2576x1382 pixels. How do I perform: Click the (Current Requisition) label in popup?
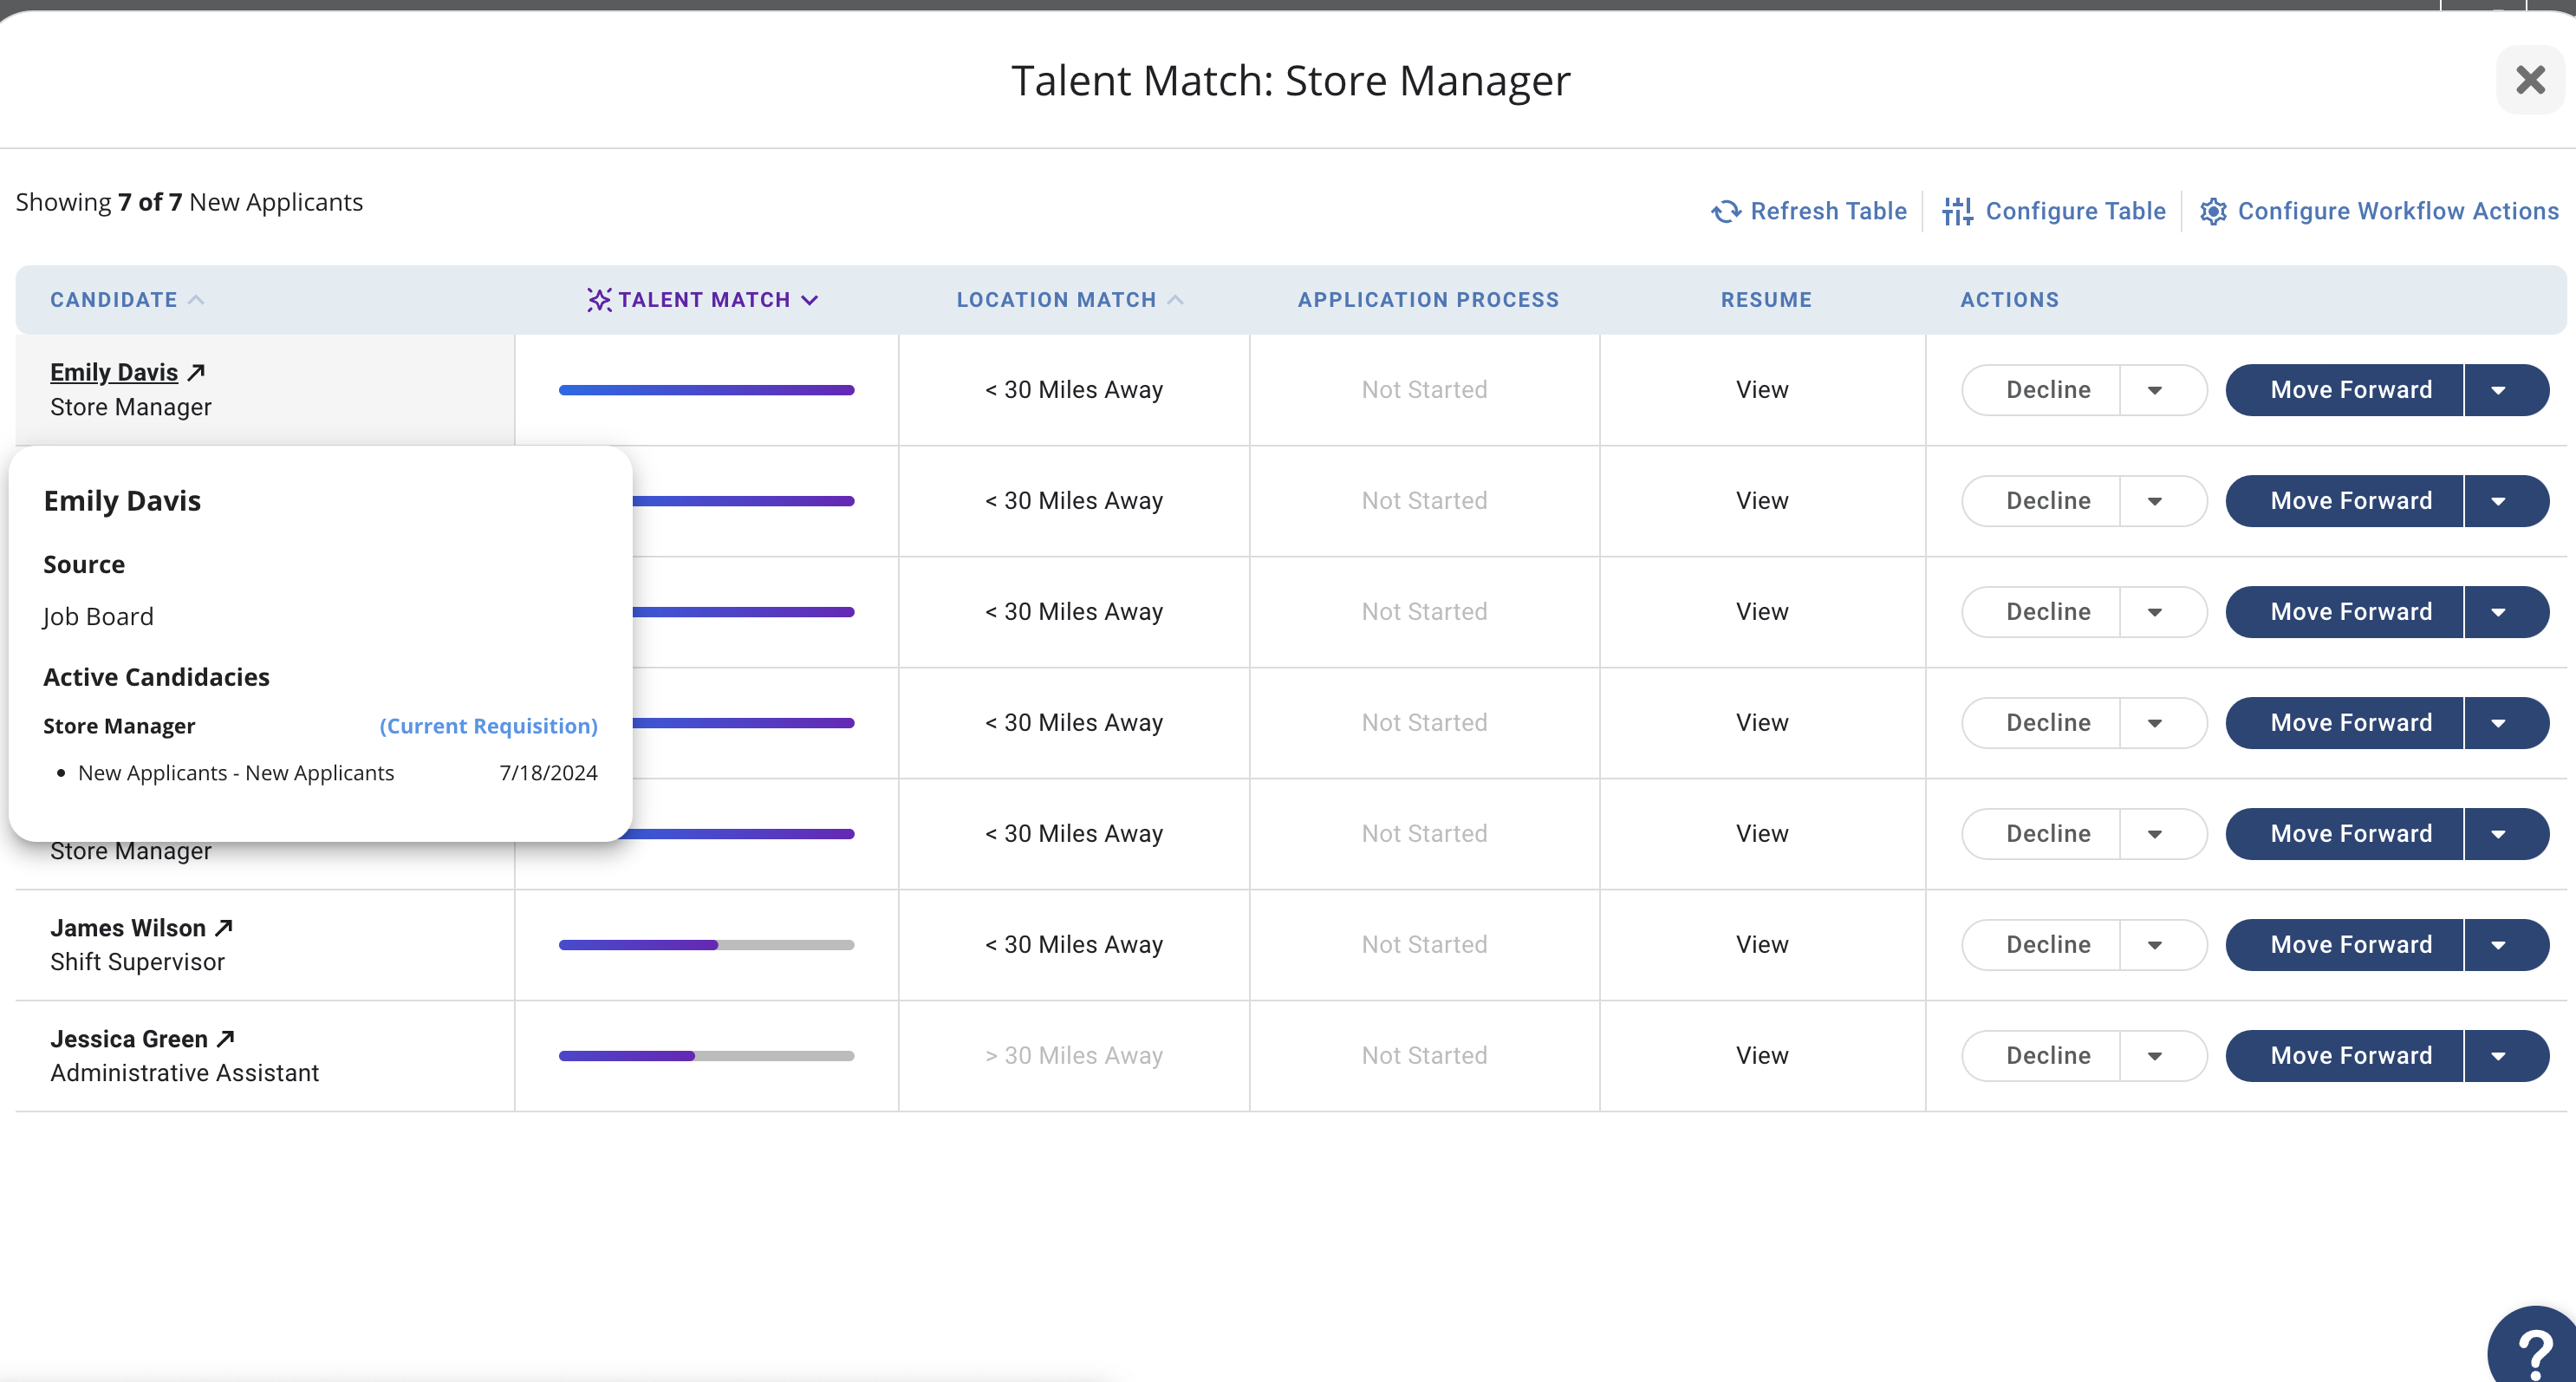[x=488, y=726]
